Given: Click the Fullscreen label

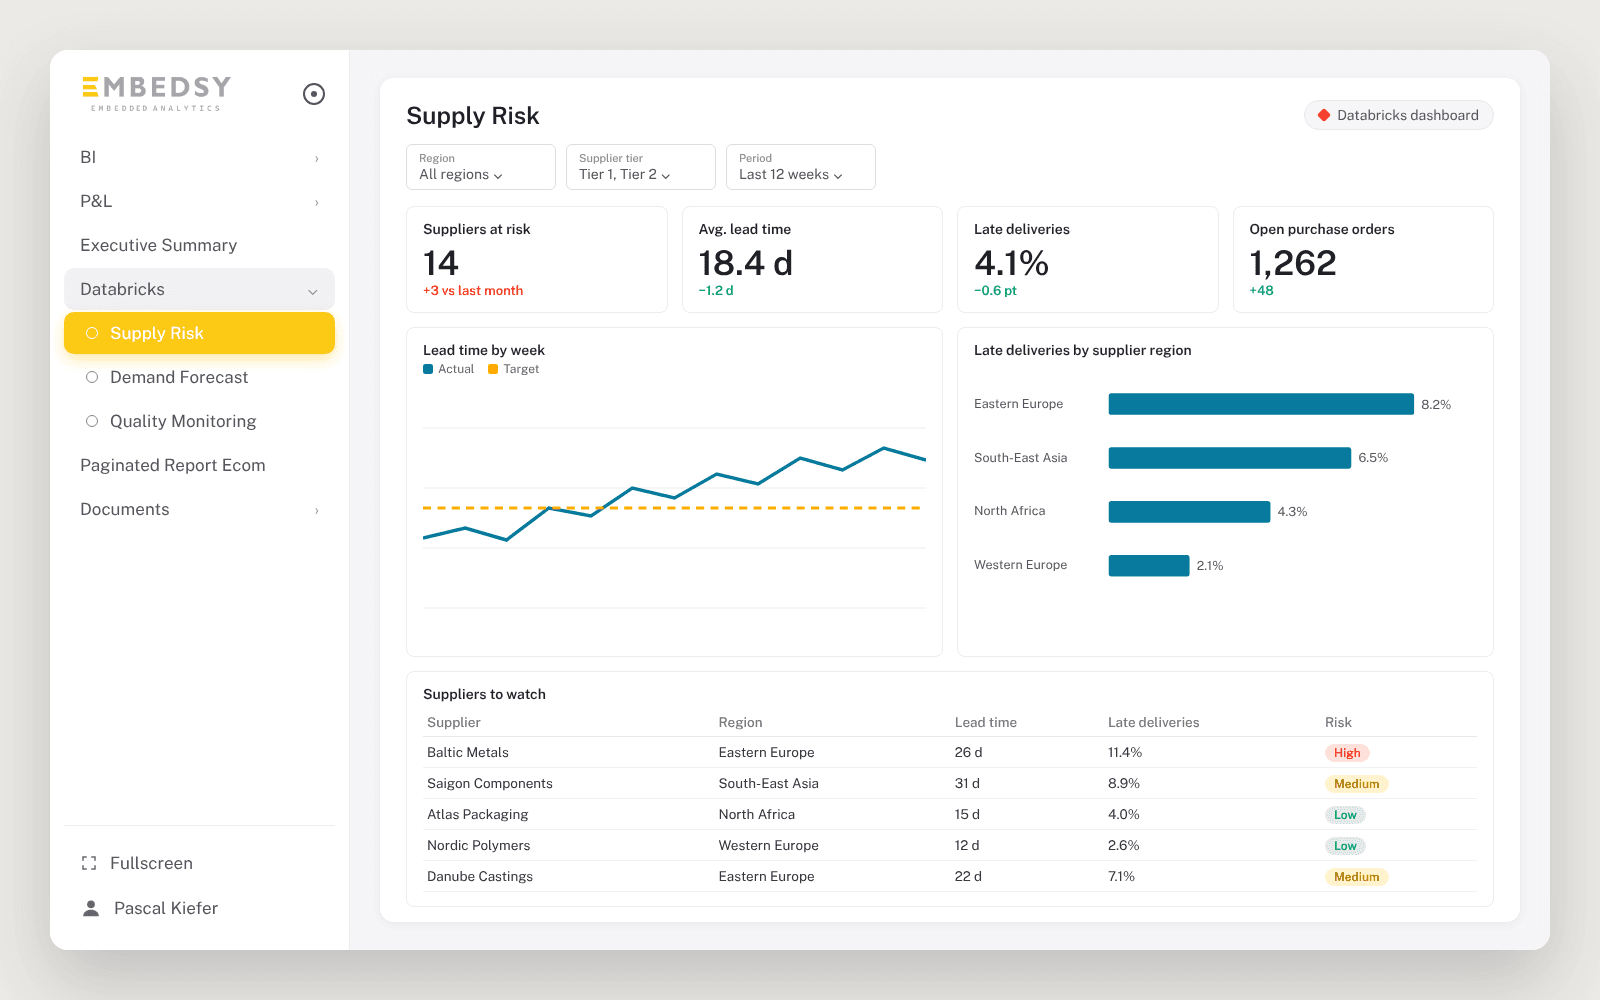Looking at the screenshot, I should tap(151, 863).
